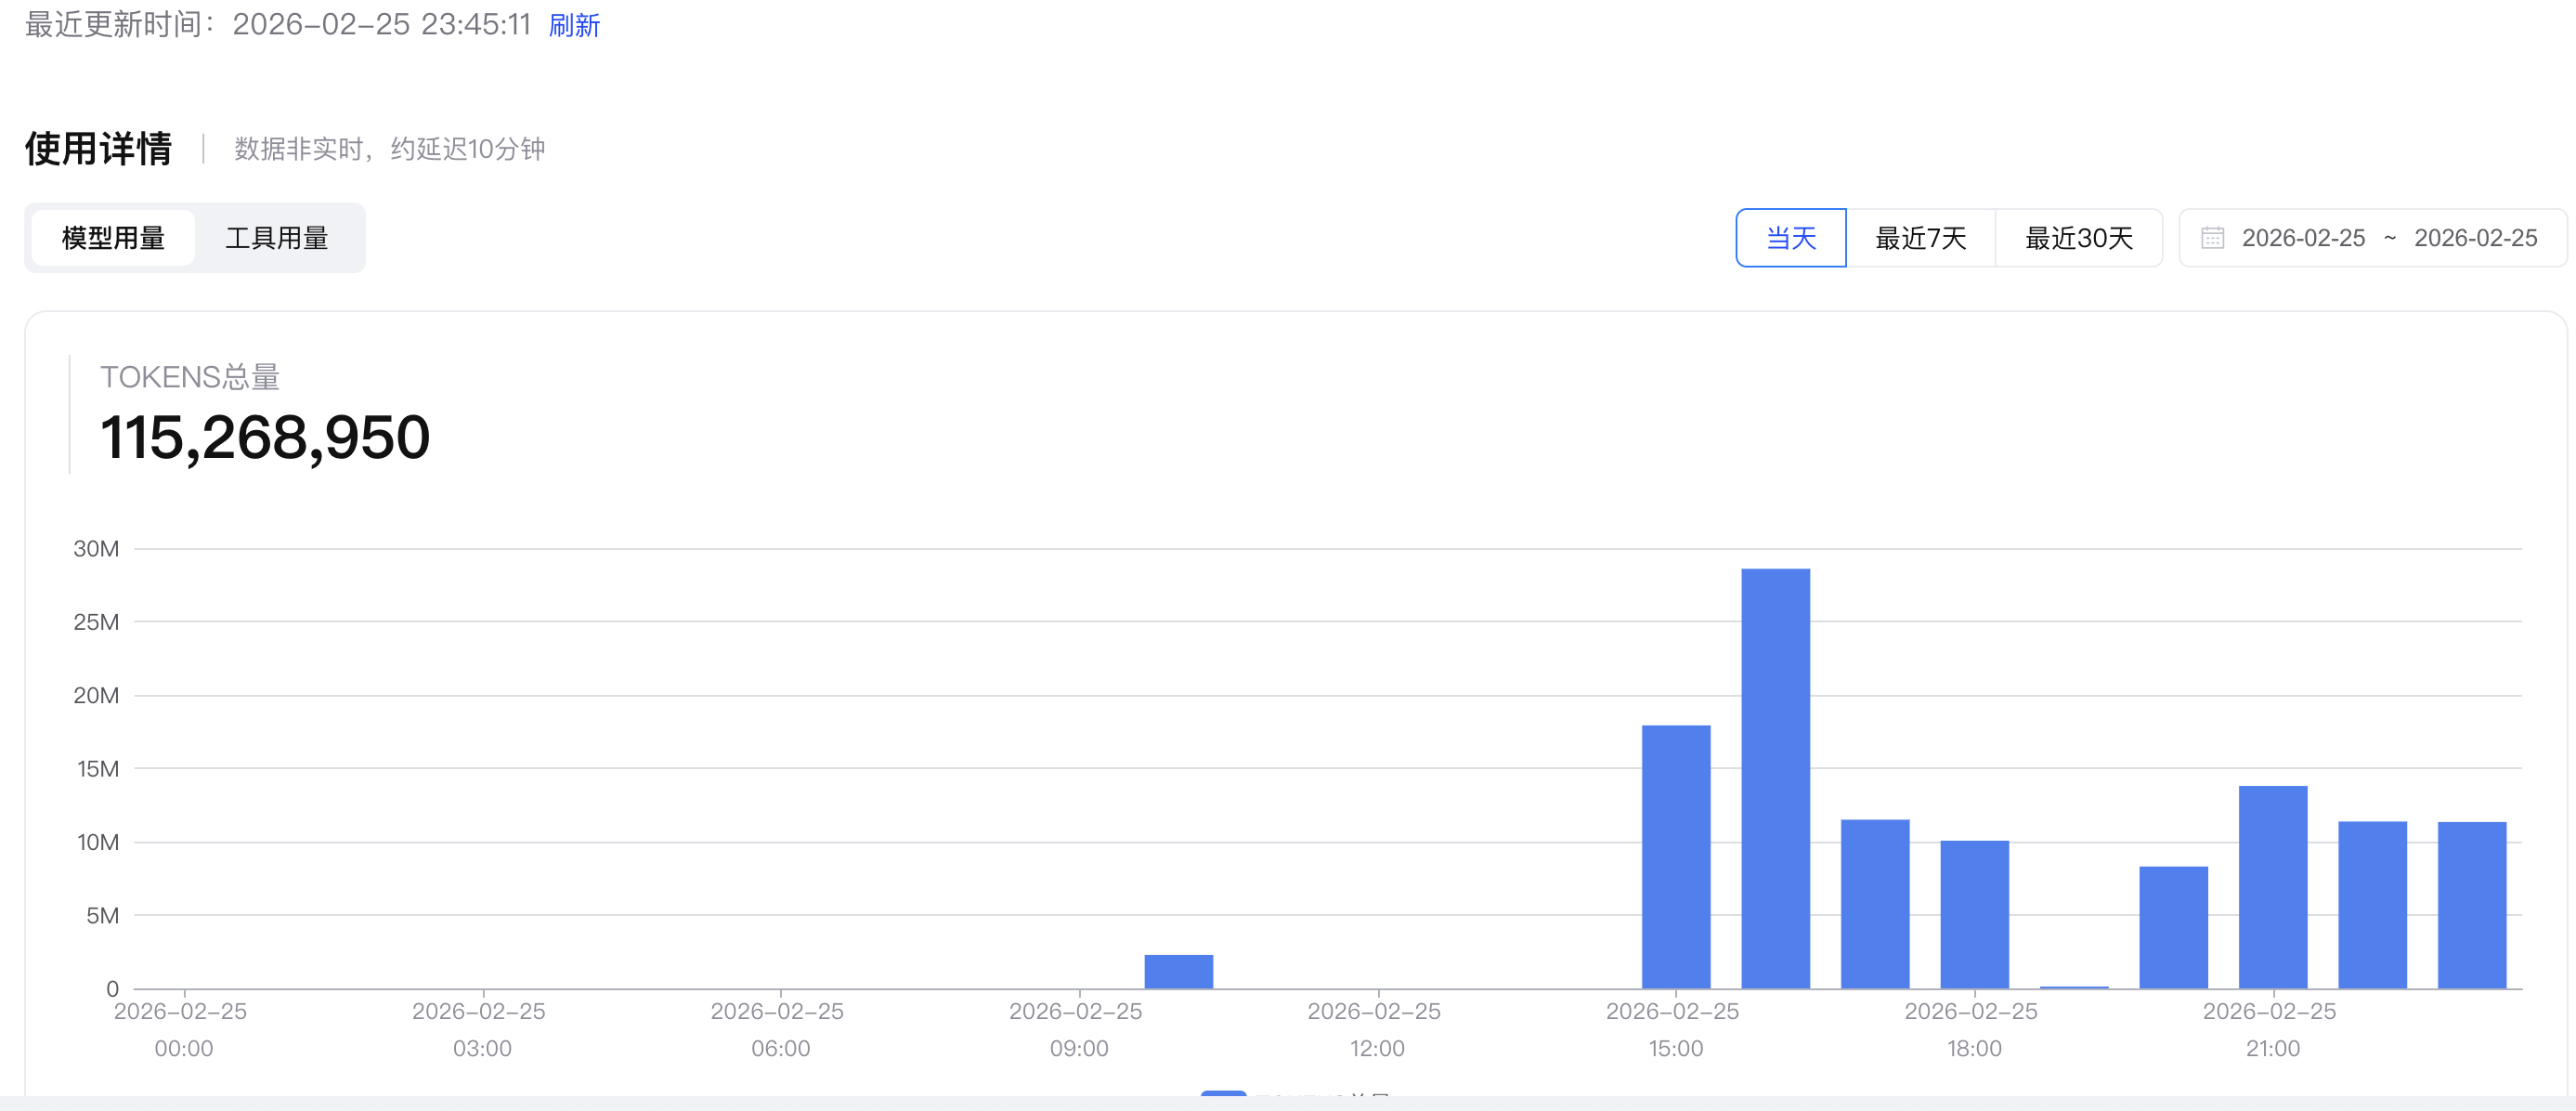
Task: Click the rightmost 23:00 bar
Action: 2471,905
